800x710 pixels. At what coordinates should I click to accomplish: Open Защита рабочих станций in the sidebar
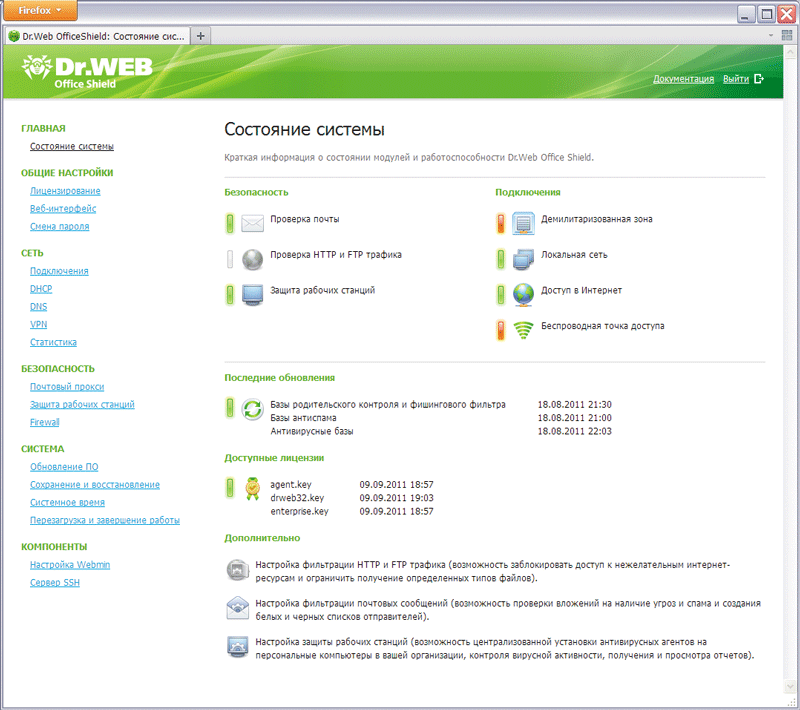[83, 404]
